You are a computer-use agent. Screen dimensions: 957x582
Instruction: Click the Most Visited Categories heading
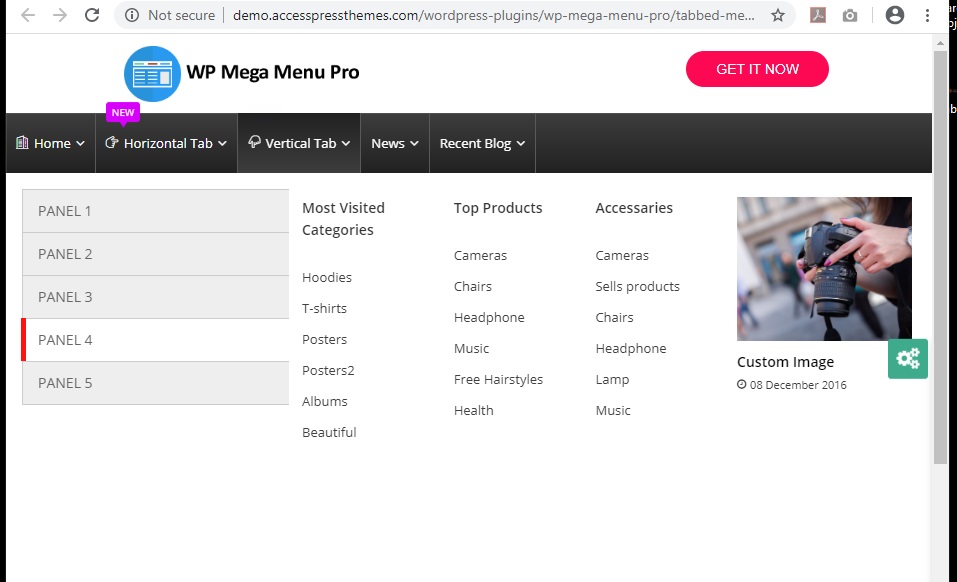pyautogui.click(x=344, y=219)
